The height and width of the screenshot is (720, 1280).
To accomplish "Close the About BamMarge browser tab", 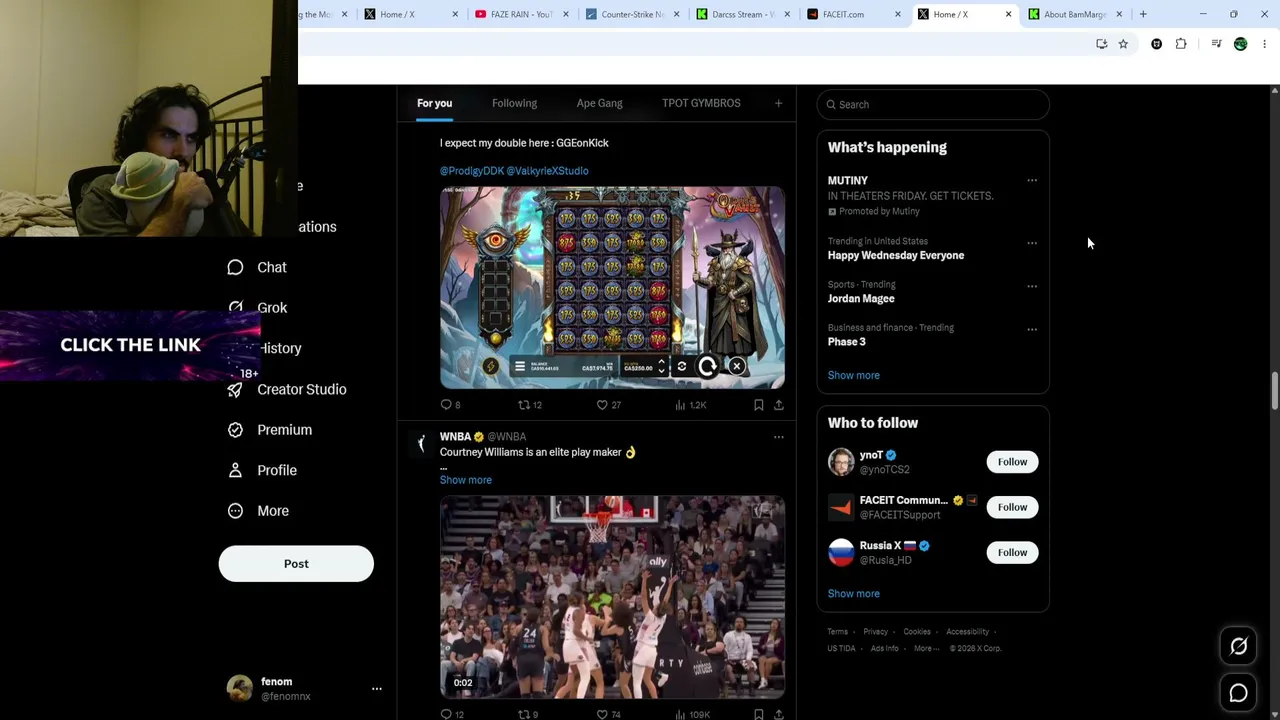I will pos(1119,14).
